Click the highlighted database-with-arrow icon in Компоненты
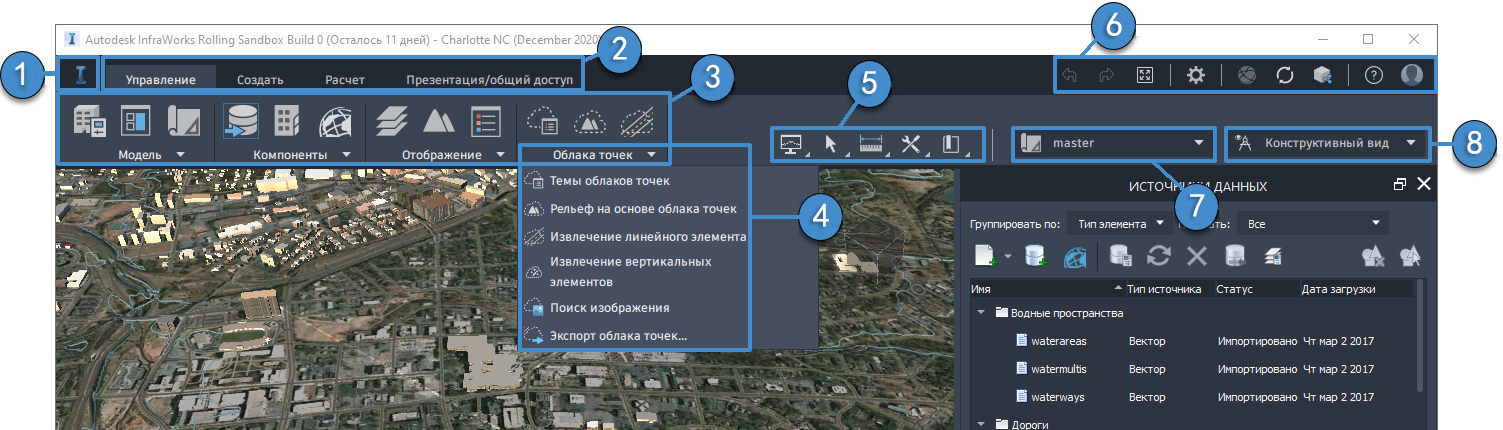The width and height of the screenshot is (1503, 430). tap(242, 122)
